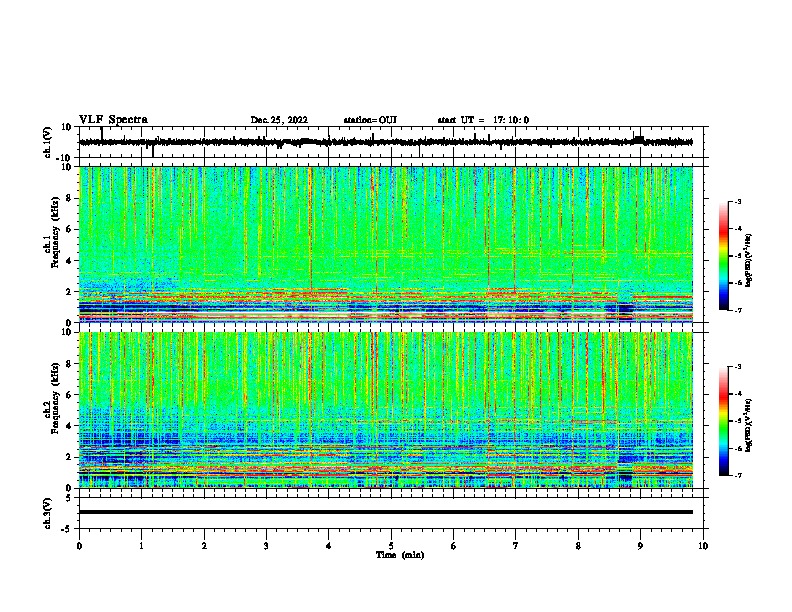The height and width of the screenshot is (612, 792).
Task: Click the ch.2 color scale "log(PSD)" unit label
Action: coord(749,425)
